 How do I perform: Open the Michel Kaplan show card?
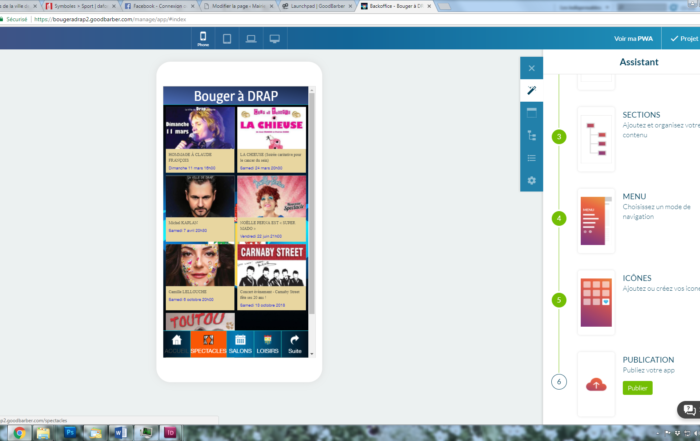pos(200,208)
